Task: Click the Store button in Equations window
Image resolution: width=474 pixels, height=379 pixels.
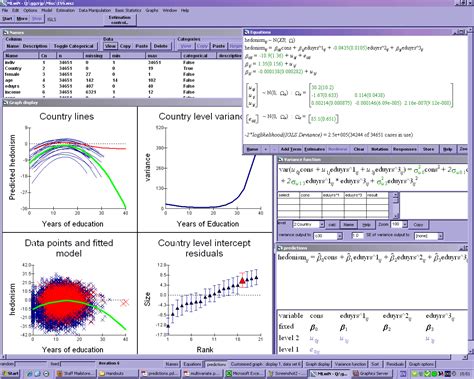Action: [x=428, y=149]
